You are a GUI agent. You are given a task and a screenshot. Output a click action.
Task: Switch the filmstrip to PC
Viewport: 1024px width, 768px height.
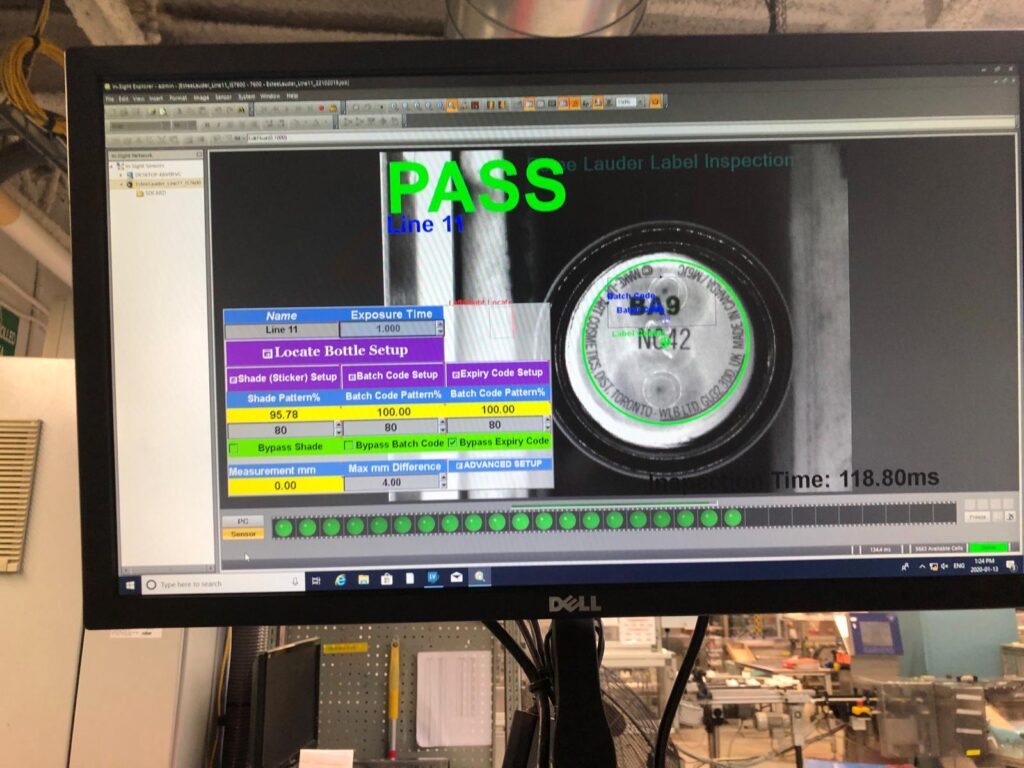(243, 521)
